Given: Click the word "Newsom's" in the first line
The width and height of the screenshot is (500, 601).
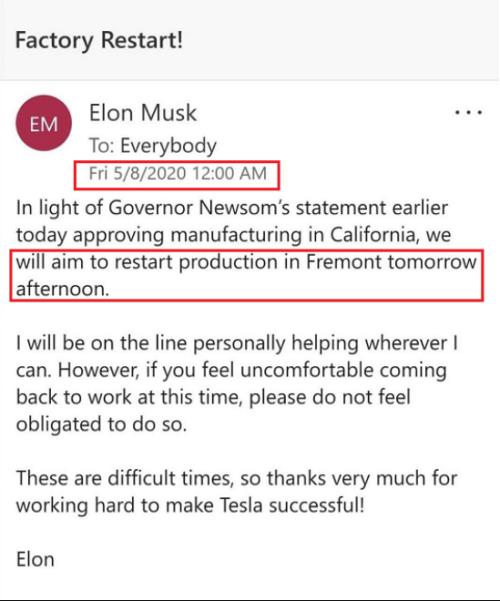Looking at the screenshot, I should 244,208.
